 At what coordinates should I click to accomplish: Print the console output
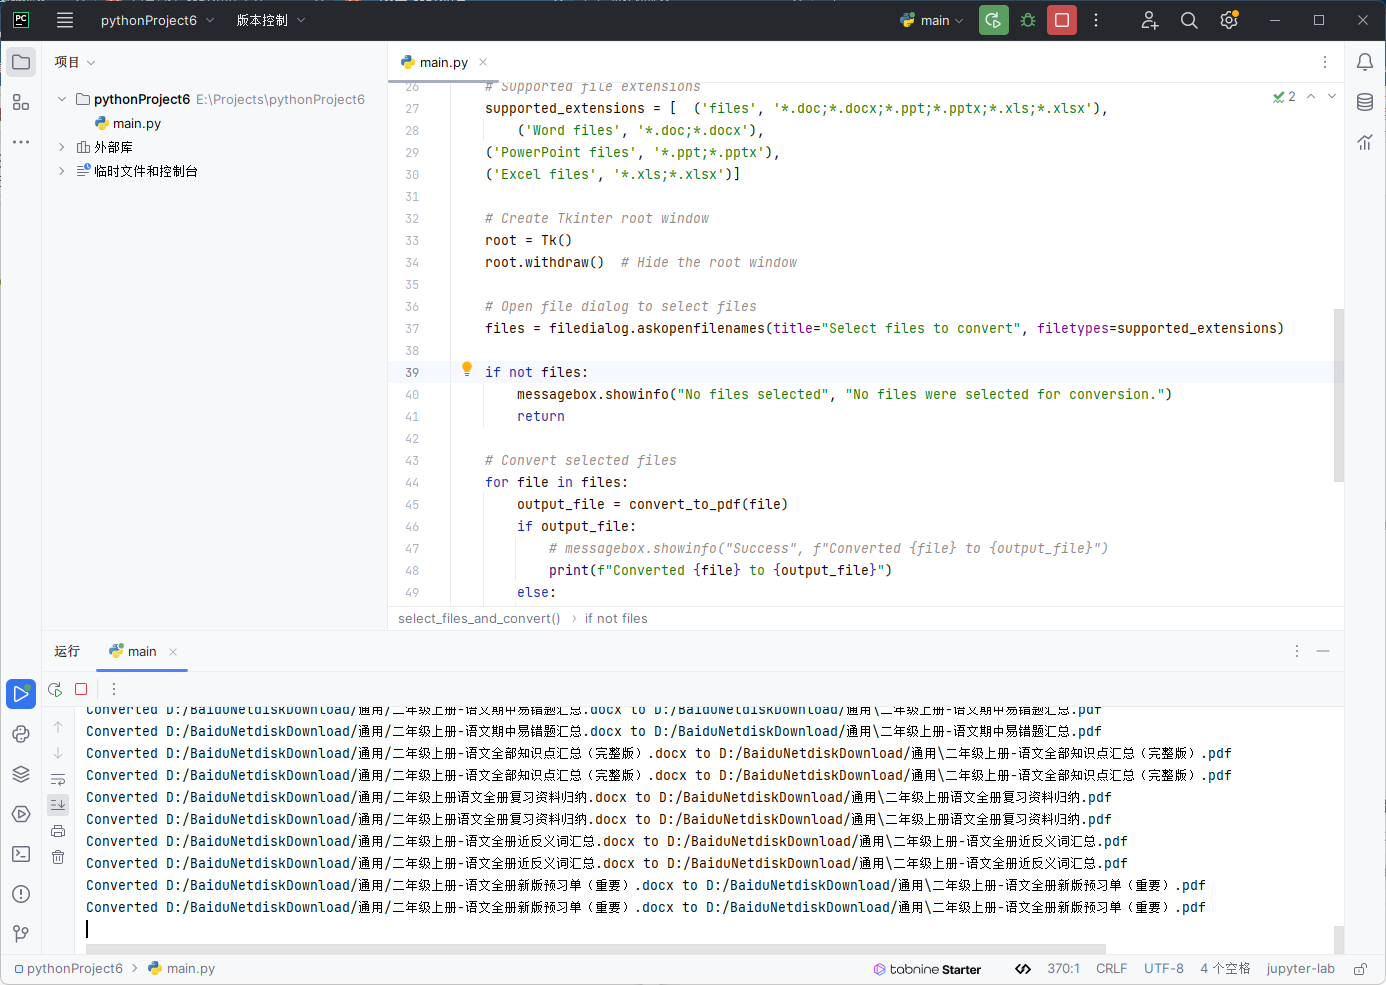[58, 831]
